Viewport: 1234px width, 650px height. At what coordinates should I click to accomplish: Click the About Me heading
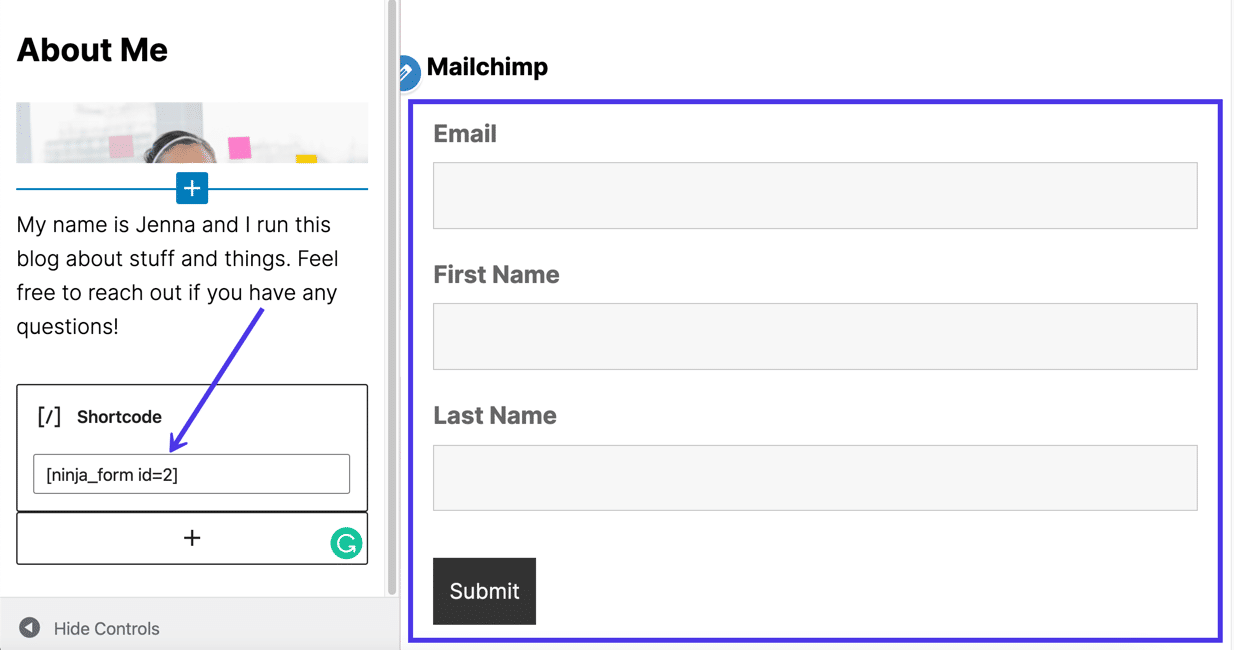91,49
